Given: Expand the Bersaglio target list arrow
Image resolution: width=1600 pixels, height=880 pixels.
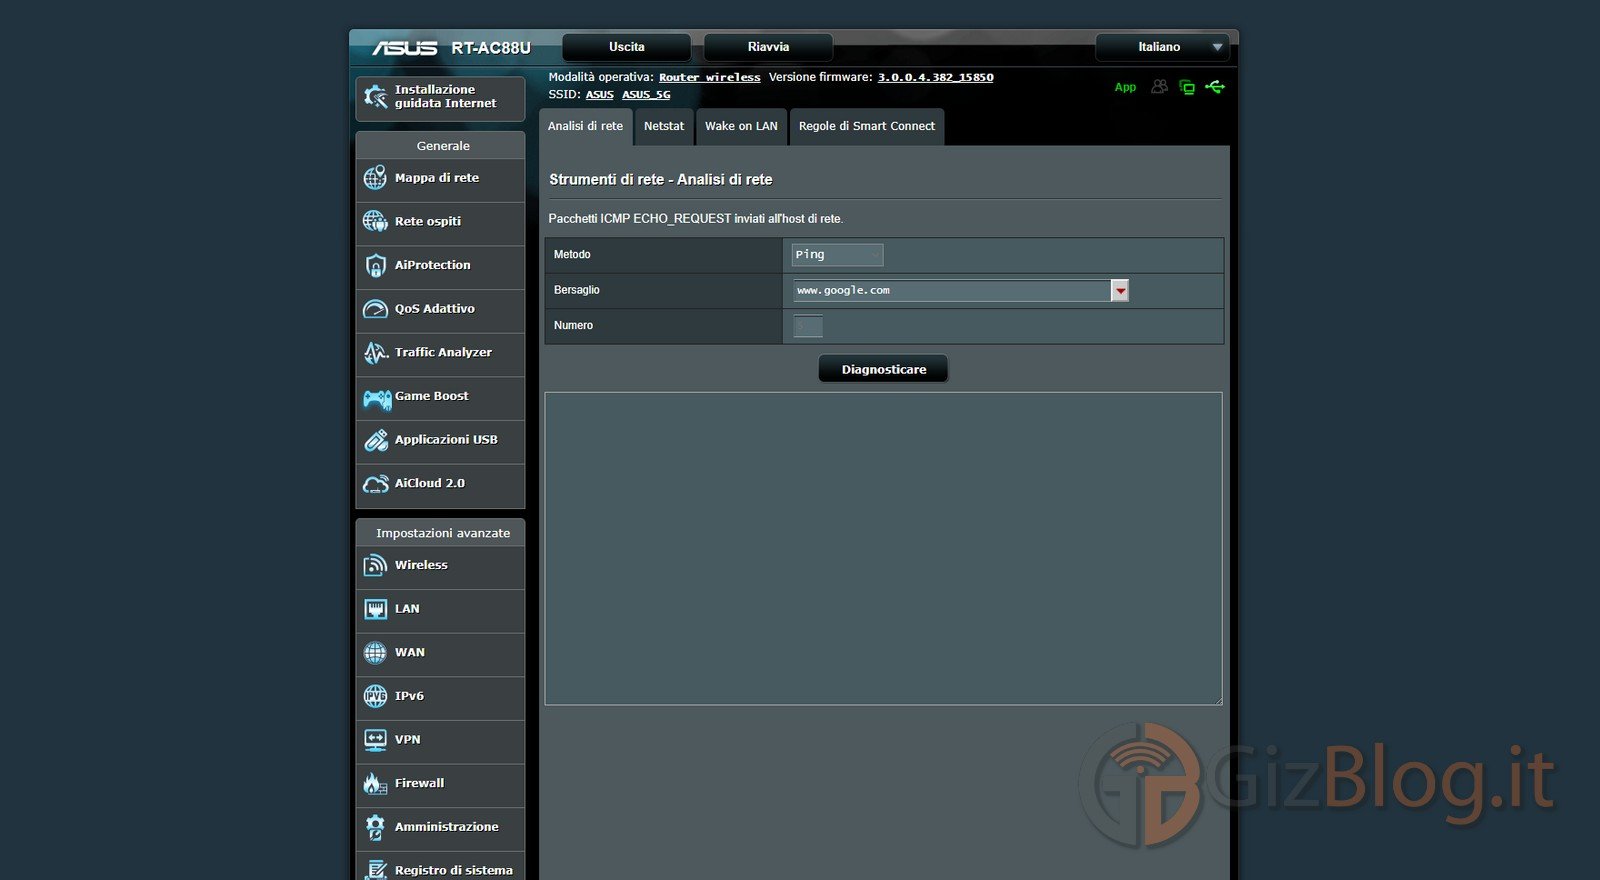Looking at the screenshot, I should [x=1120, y=291].
